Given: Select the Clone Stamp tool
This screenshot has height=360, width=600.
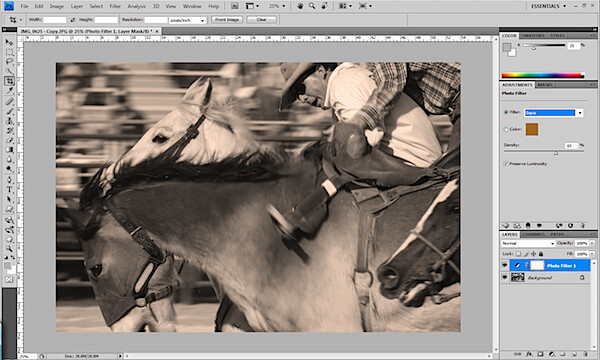Looking at the screenshot, I should tap(9, 121).
